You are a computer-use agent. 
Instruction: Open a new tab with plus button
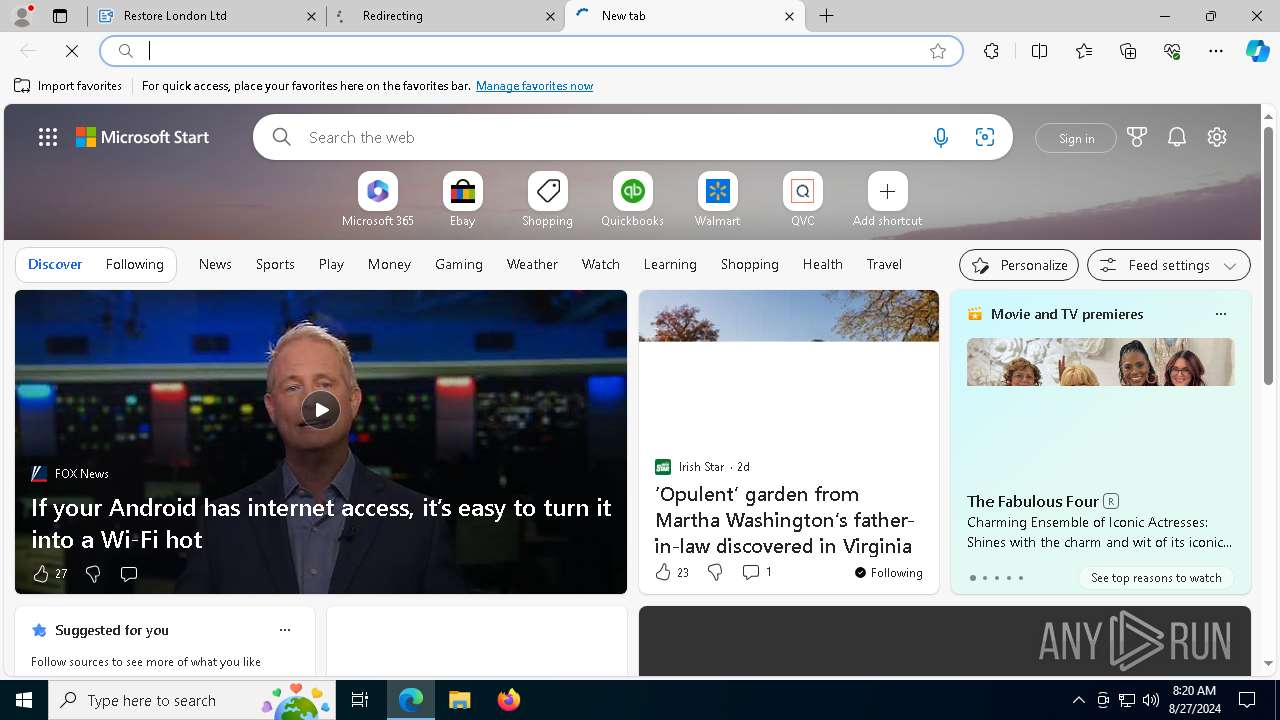(826, 16)
